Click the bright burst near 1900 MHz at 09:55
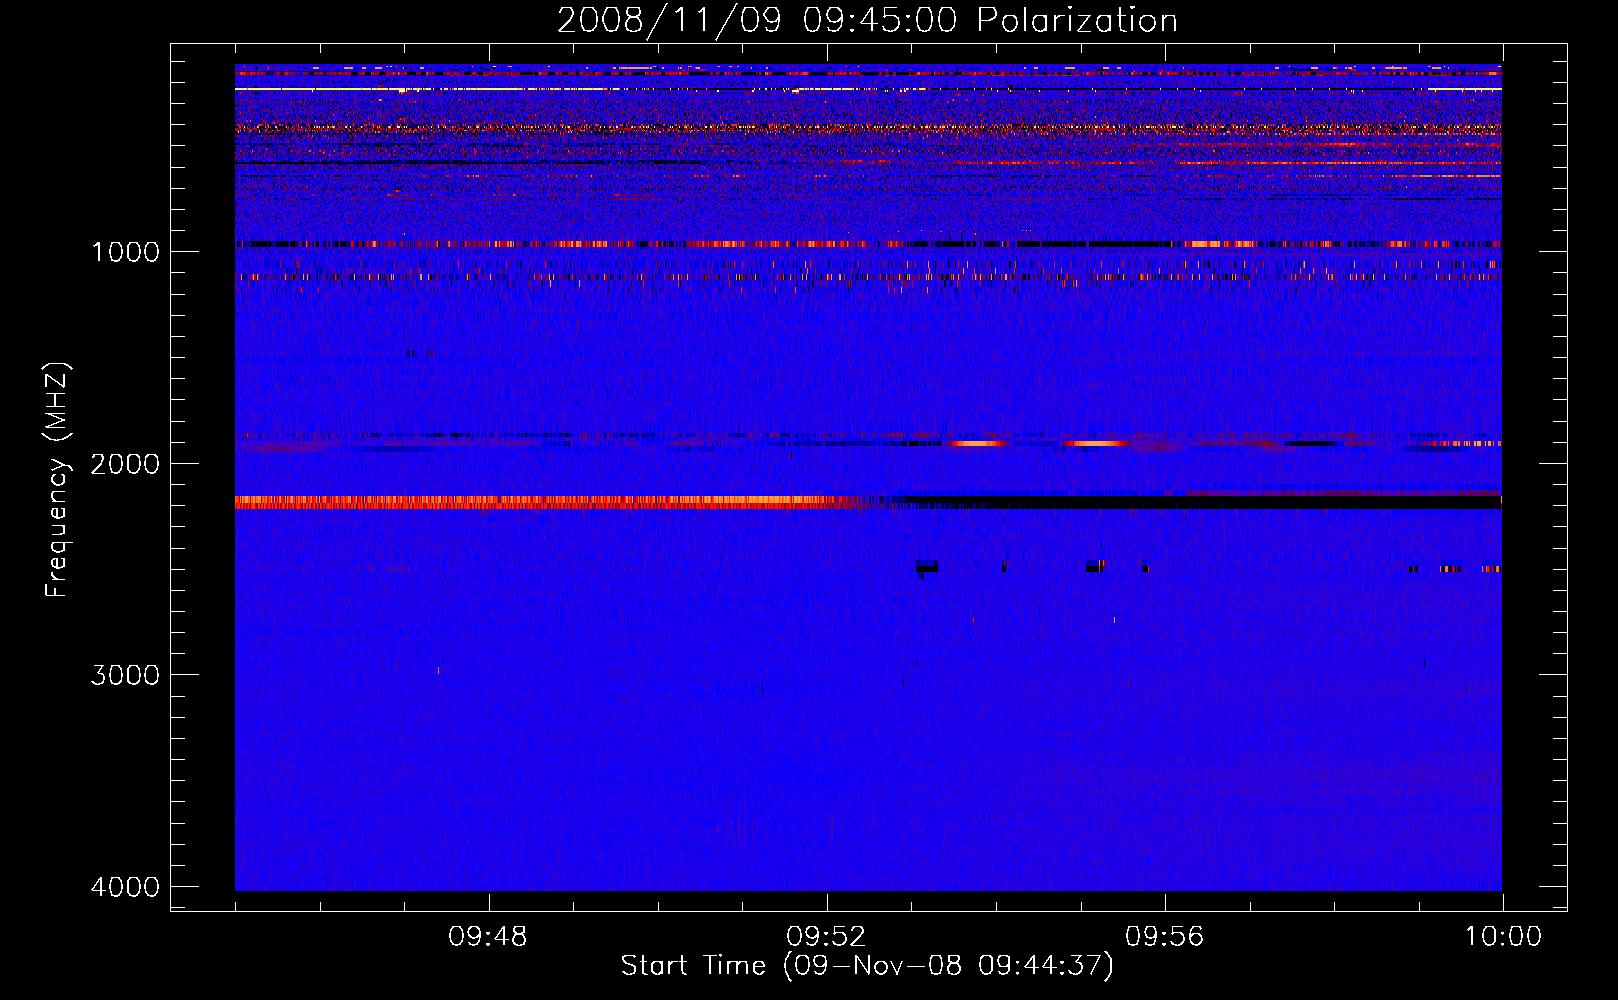The width and height of the screenshot is (1618, 1000). click(1095, 443)
